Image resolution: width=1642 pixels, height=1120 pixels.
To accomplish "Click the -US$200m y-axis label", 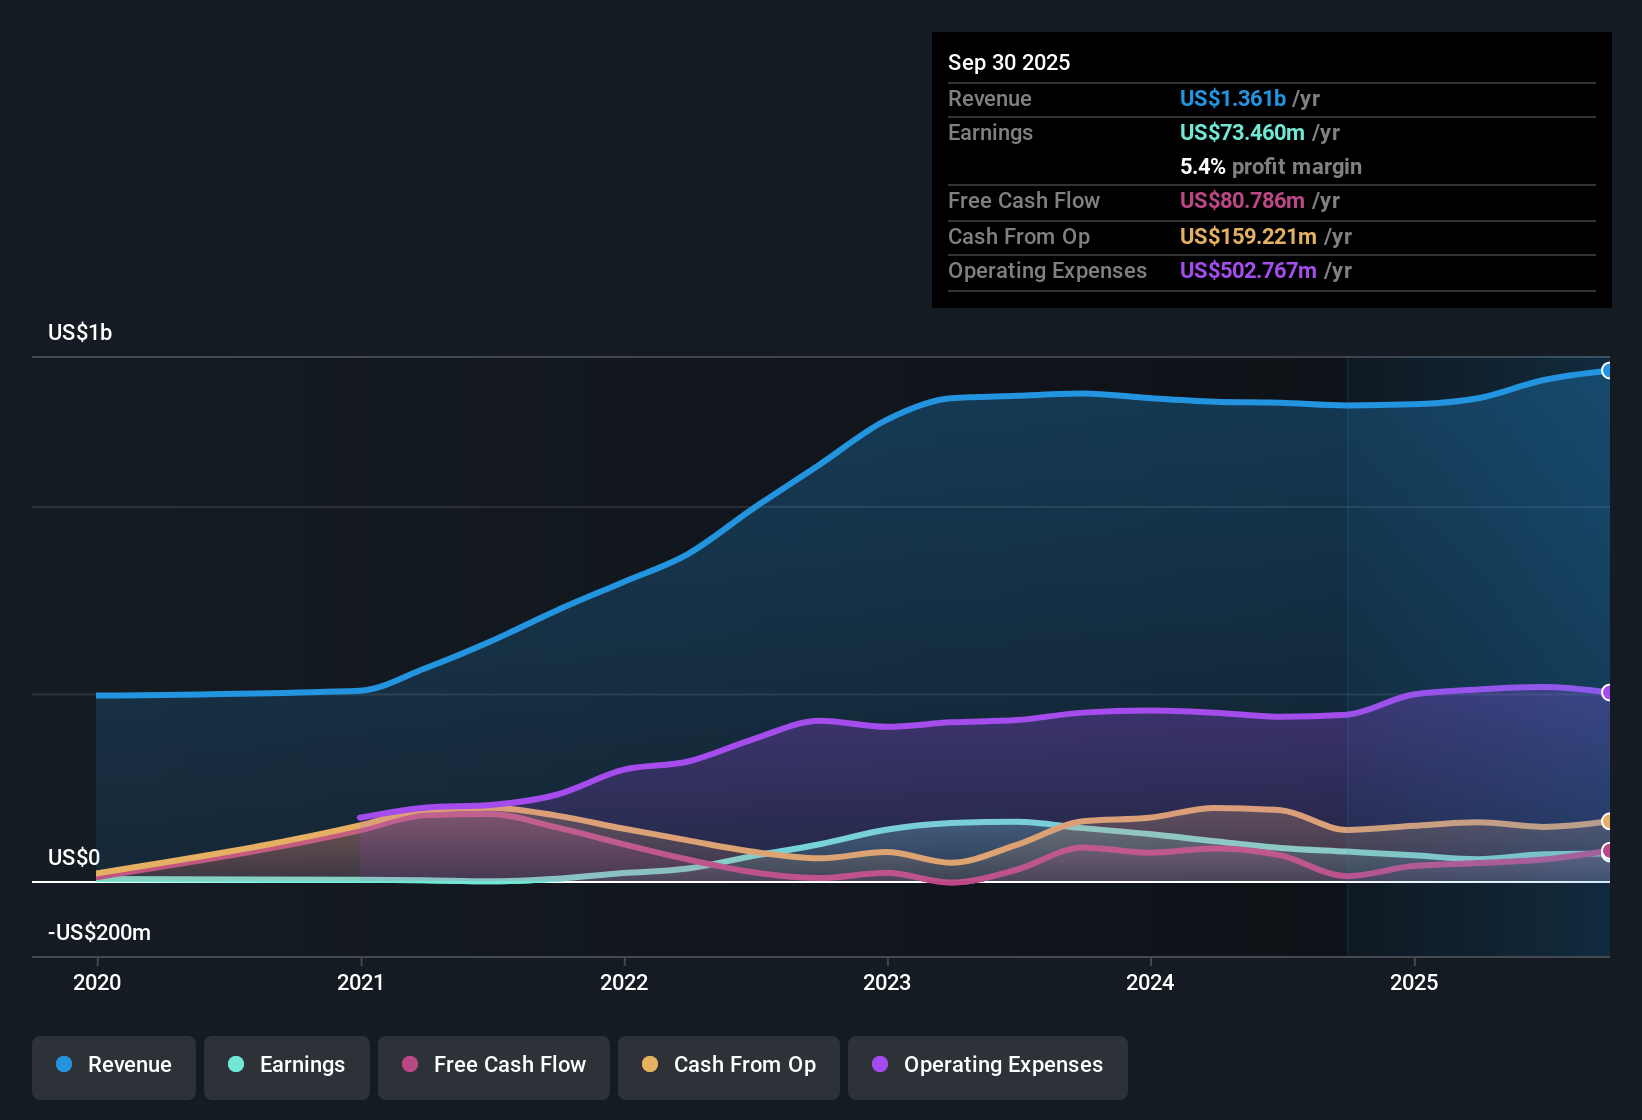I will 99,933.
